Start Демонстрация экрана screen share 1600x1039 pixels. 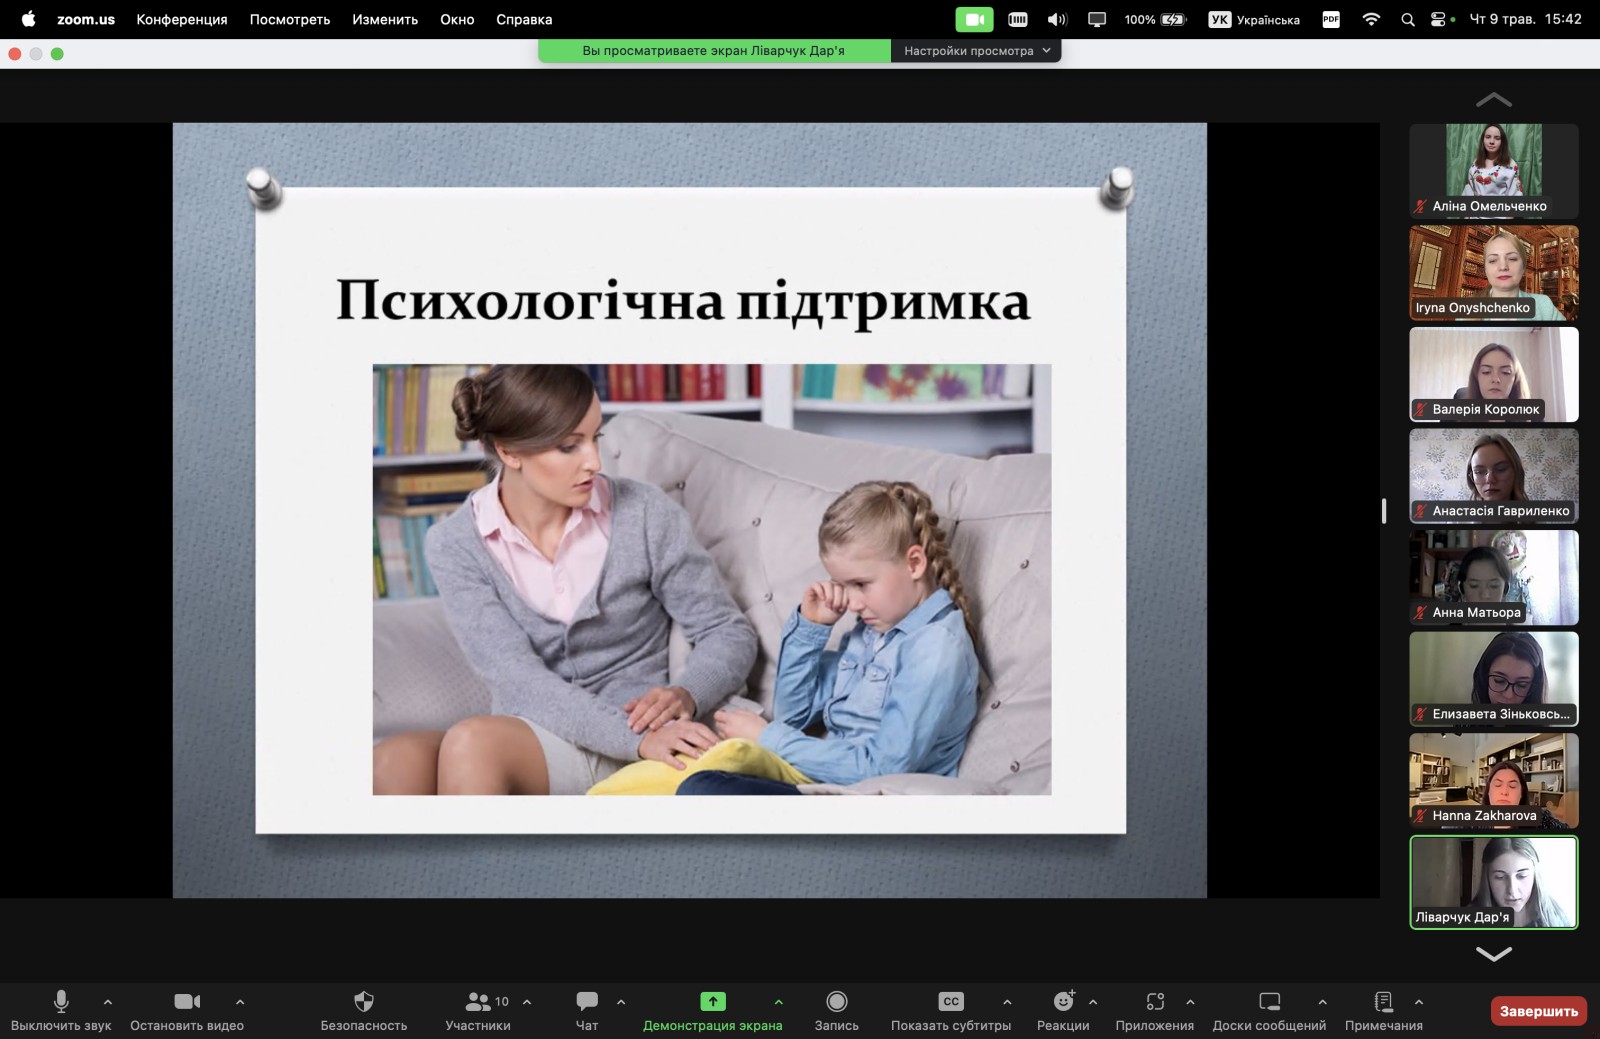(x=713, y=1010)
